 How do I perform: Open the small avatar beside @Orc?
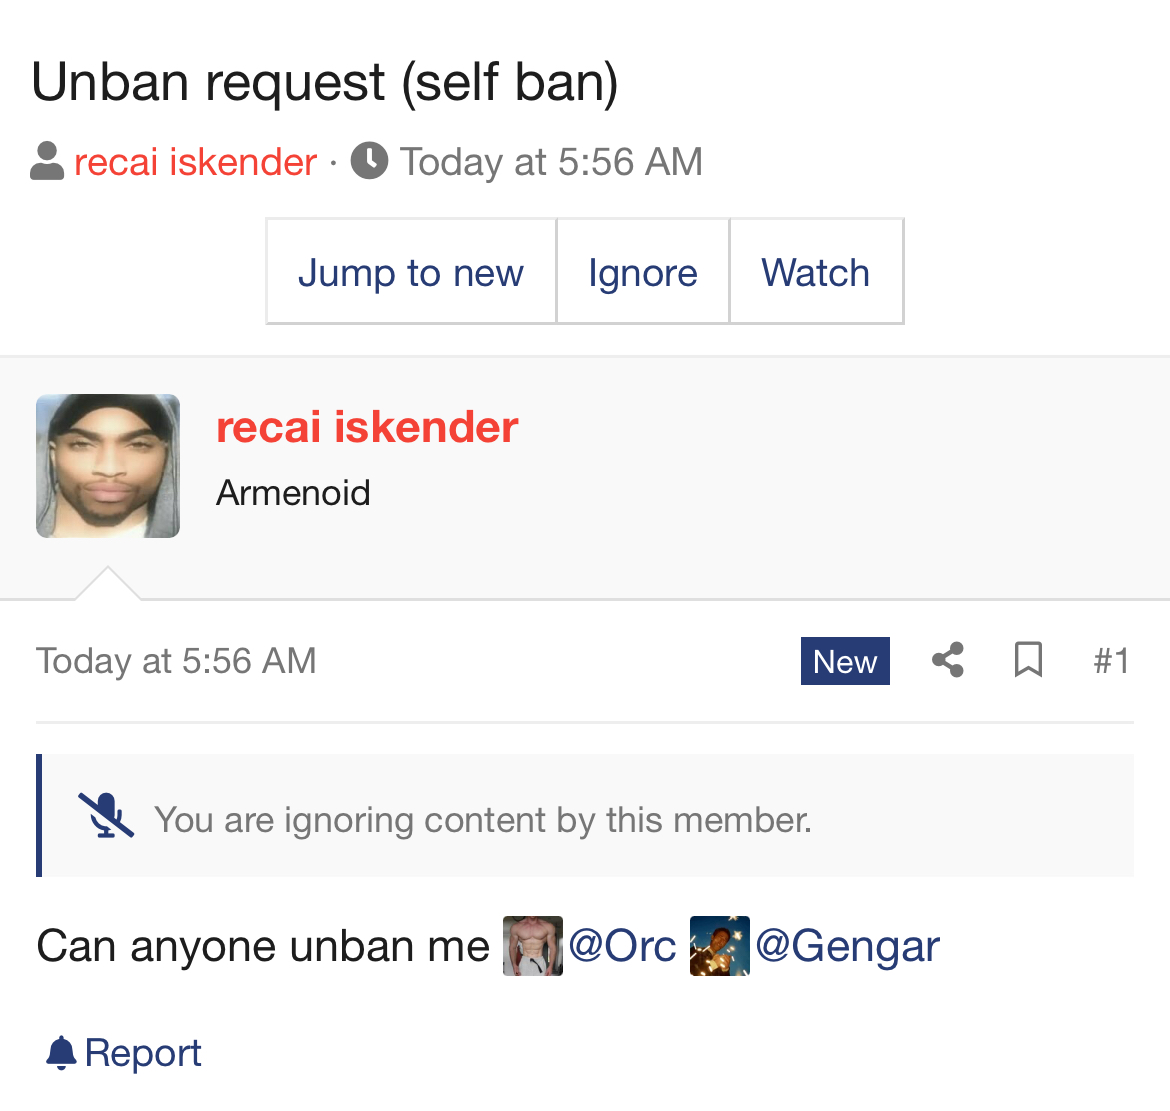tap(532, 946)
